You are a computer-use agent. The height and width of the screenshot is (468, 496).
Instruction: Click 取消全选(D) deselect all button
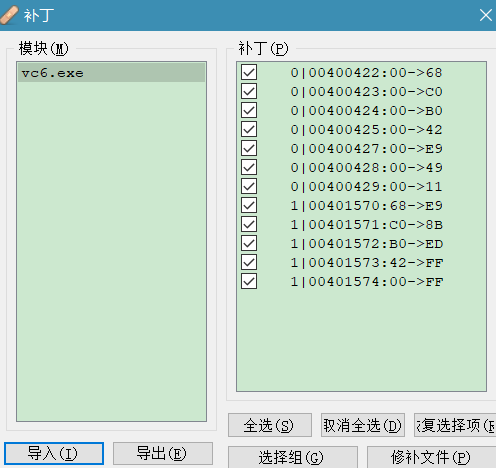pos(363,425)
